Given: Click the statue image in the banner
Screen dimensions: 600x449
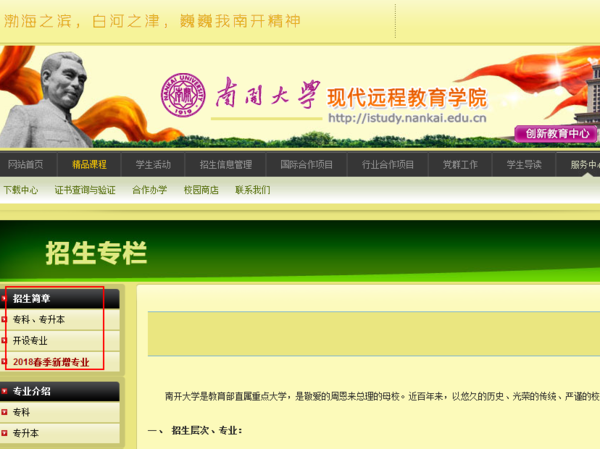Looking at the screenshot, I should pos(46,100).
